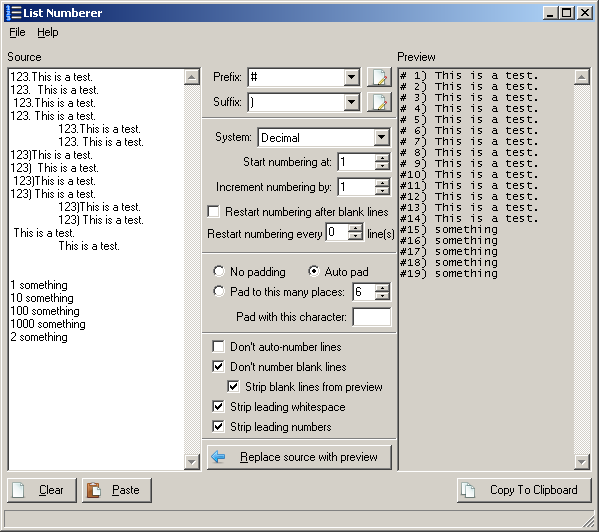Open the Help menu

[48, 32]
